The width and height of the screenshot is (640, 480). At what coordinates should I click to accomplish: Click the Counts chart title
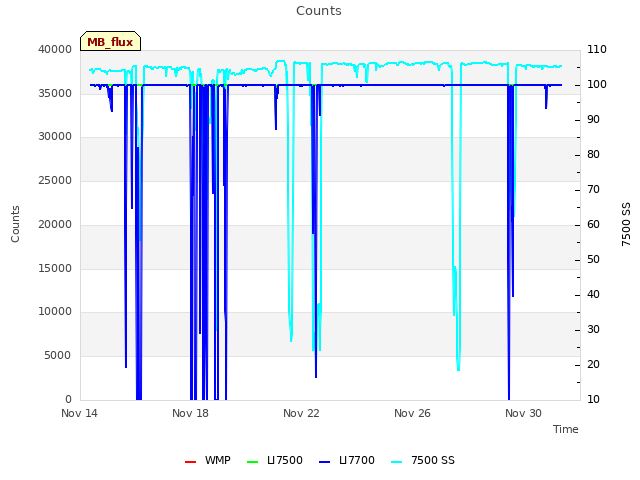pyautogui.click(x=319, y=11)
